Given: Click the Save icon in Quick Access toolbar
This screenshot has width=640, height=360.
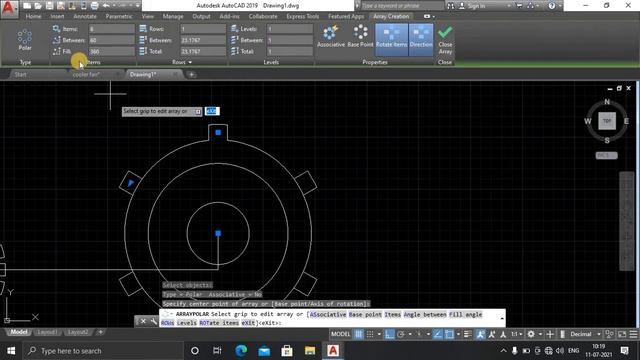Looking at the screenshot, I should point(49,6).
